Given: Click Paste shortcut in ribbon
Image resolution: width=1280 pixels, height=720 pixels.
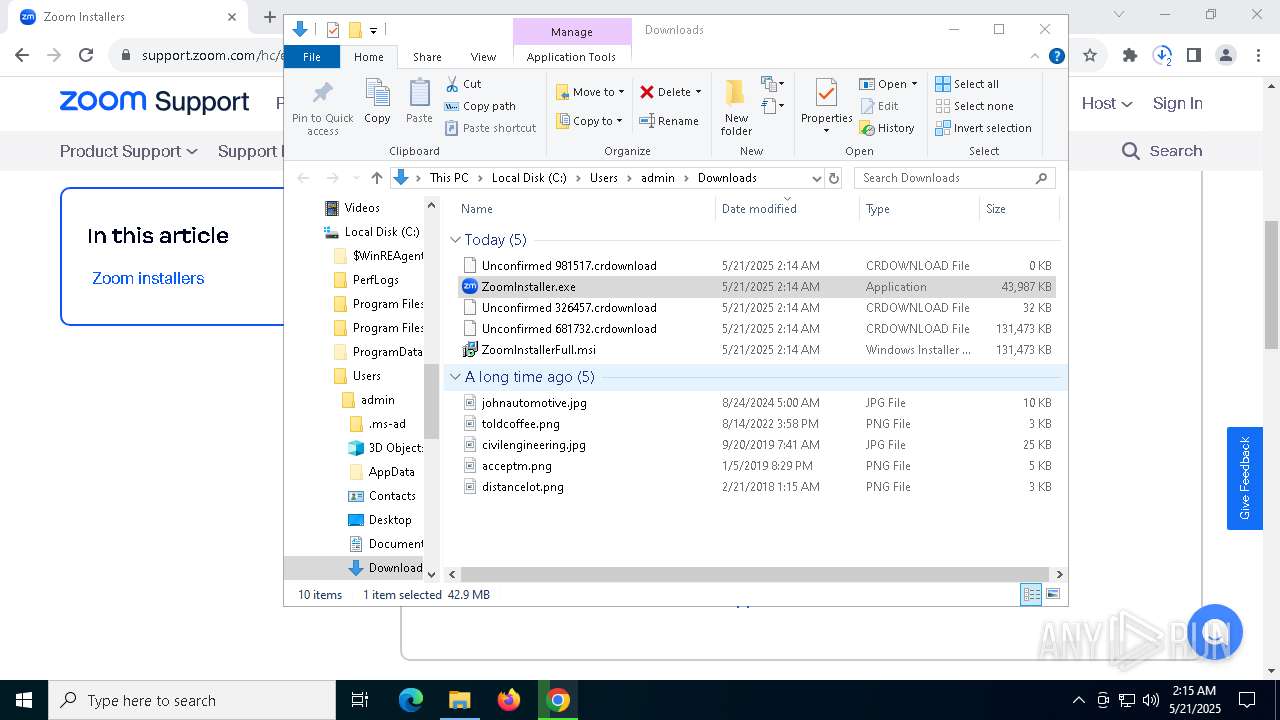Looking at the screenshot, I should tap(490, 128).
